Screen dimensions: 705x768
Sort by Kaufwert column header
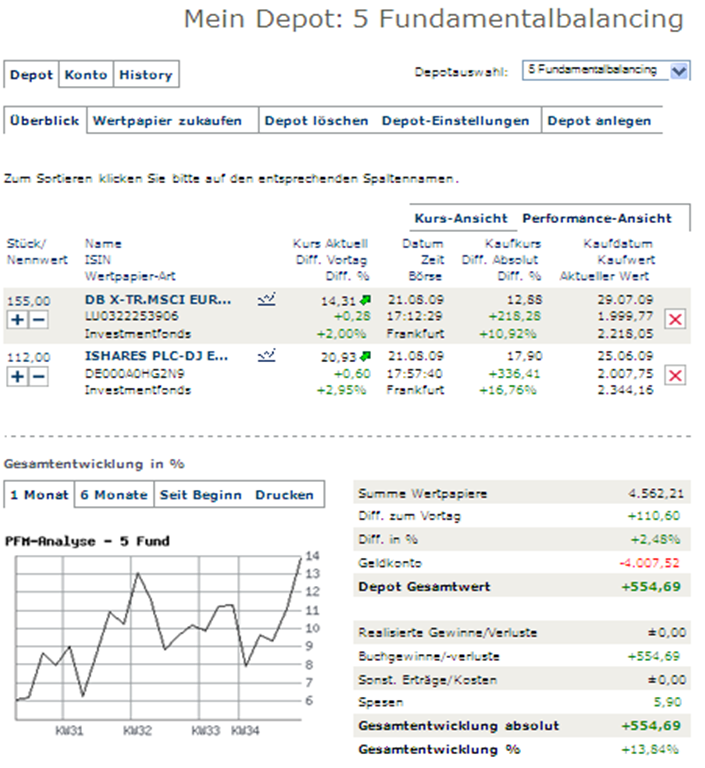pyautogui.click(x=626, y=260)
